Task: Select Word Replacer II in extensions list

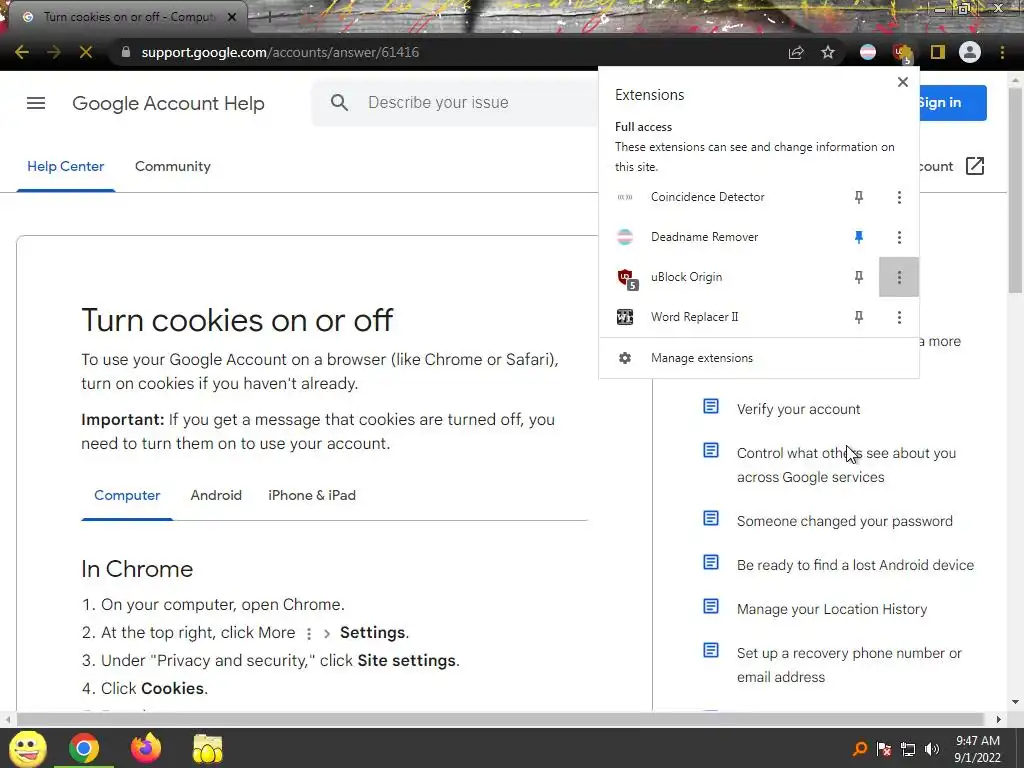Action: (694, 317)
